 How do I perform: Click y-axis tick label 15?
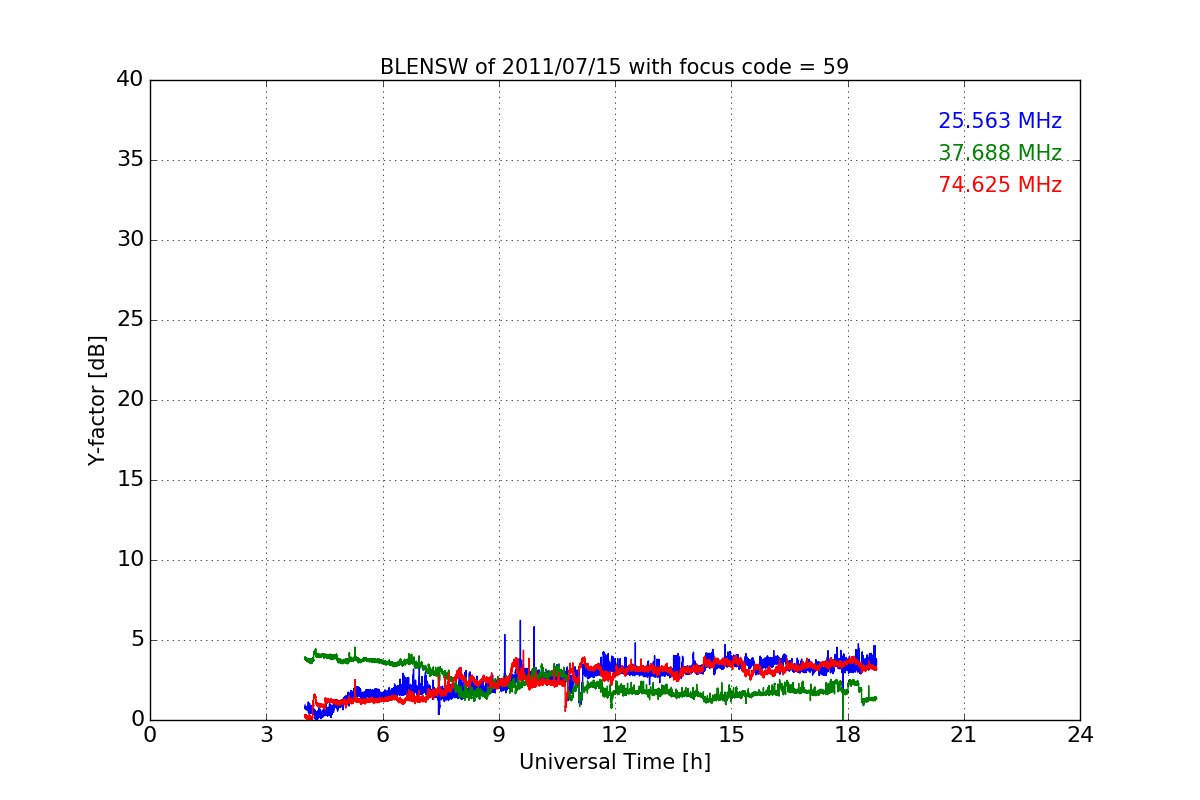coord(130,480)
